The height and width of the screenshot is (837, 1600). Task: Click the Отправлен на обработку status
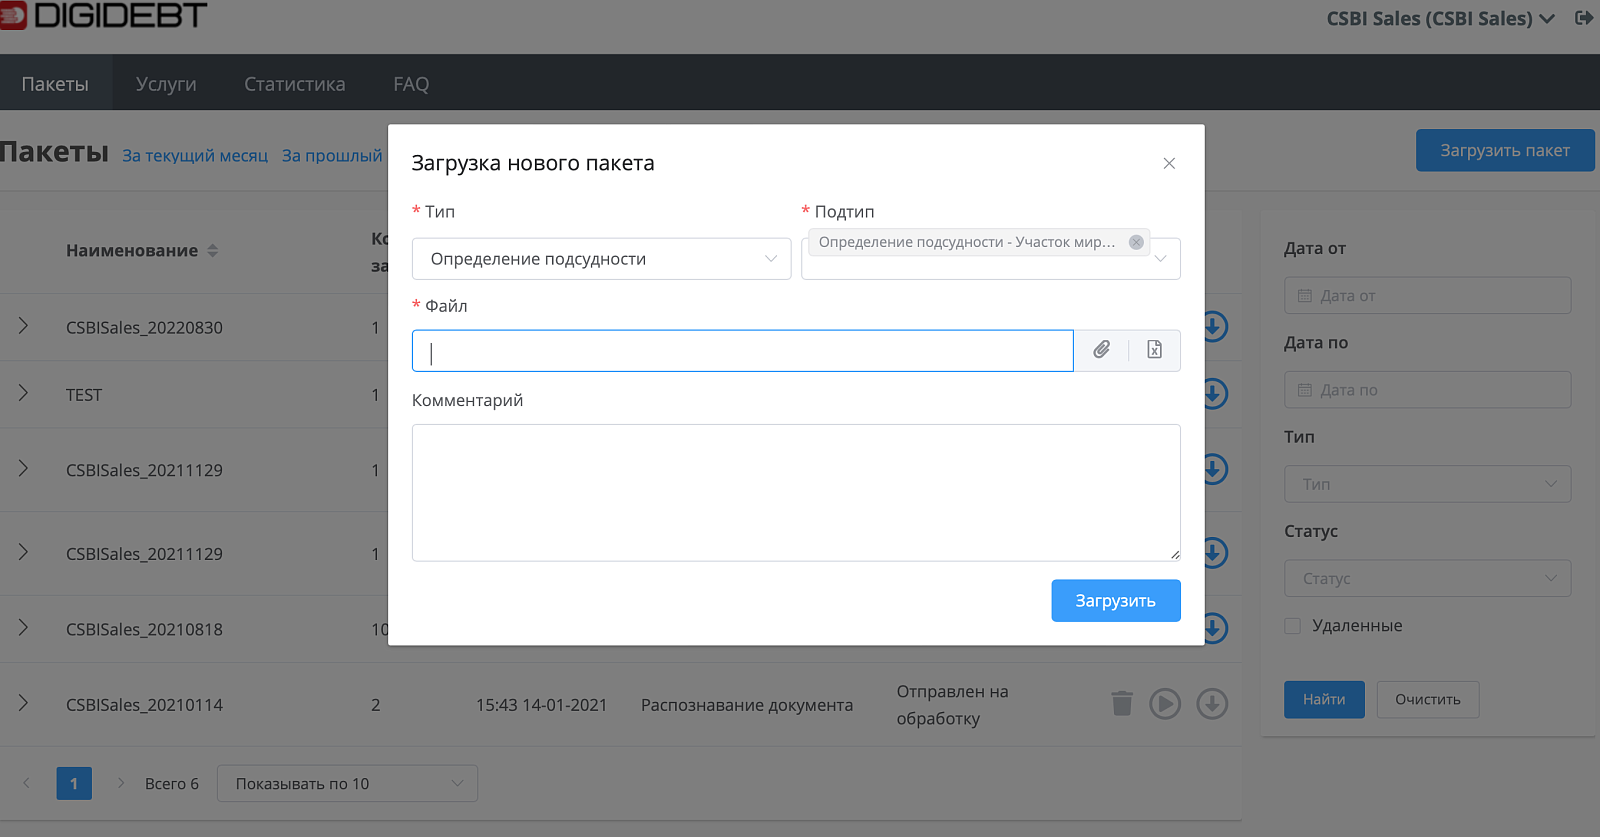click(x=952, y=705)
